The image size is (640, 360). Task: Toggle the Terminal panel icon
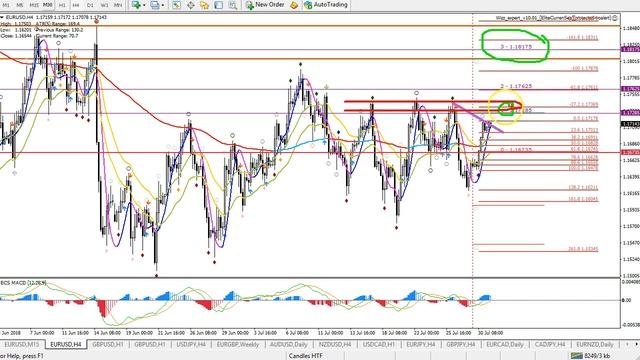218,5
